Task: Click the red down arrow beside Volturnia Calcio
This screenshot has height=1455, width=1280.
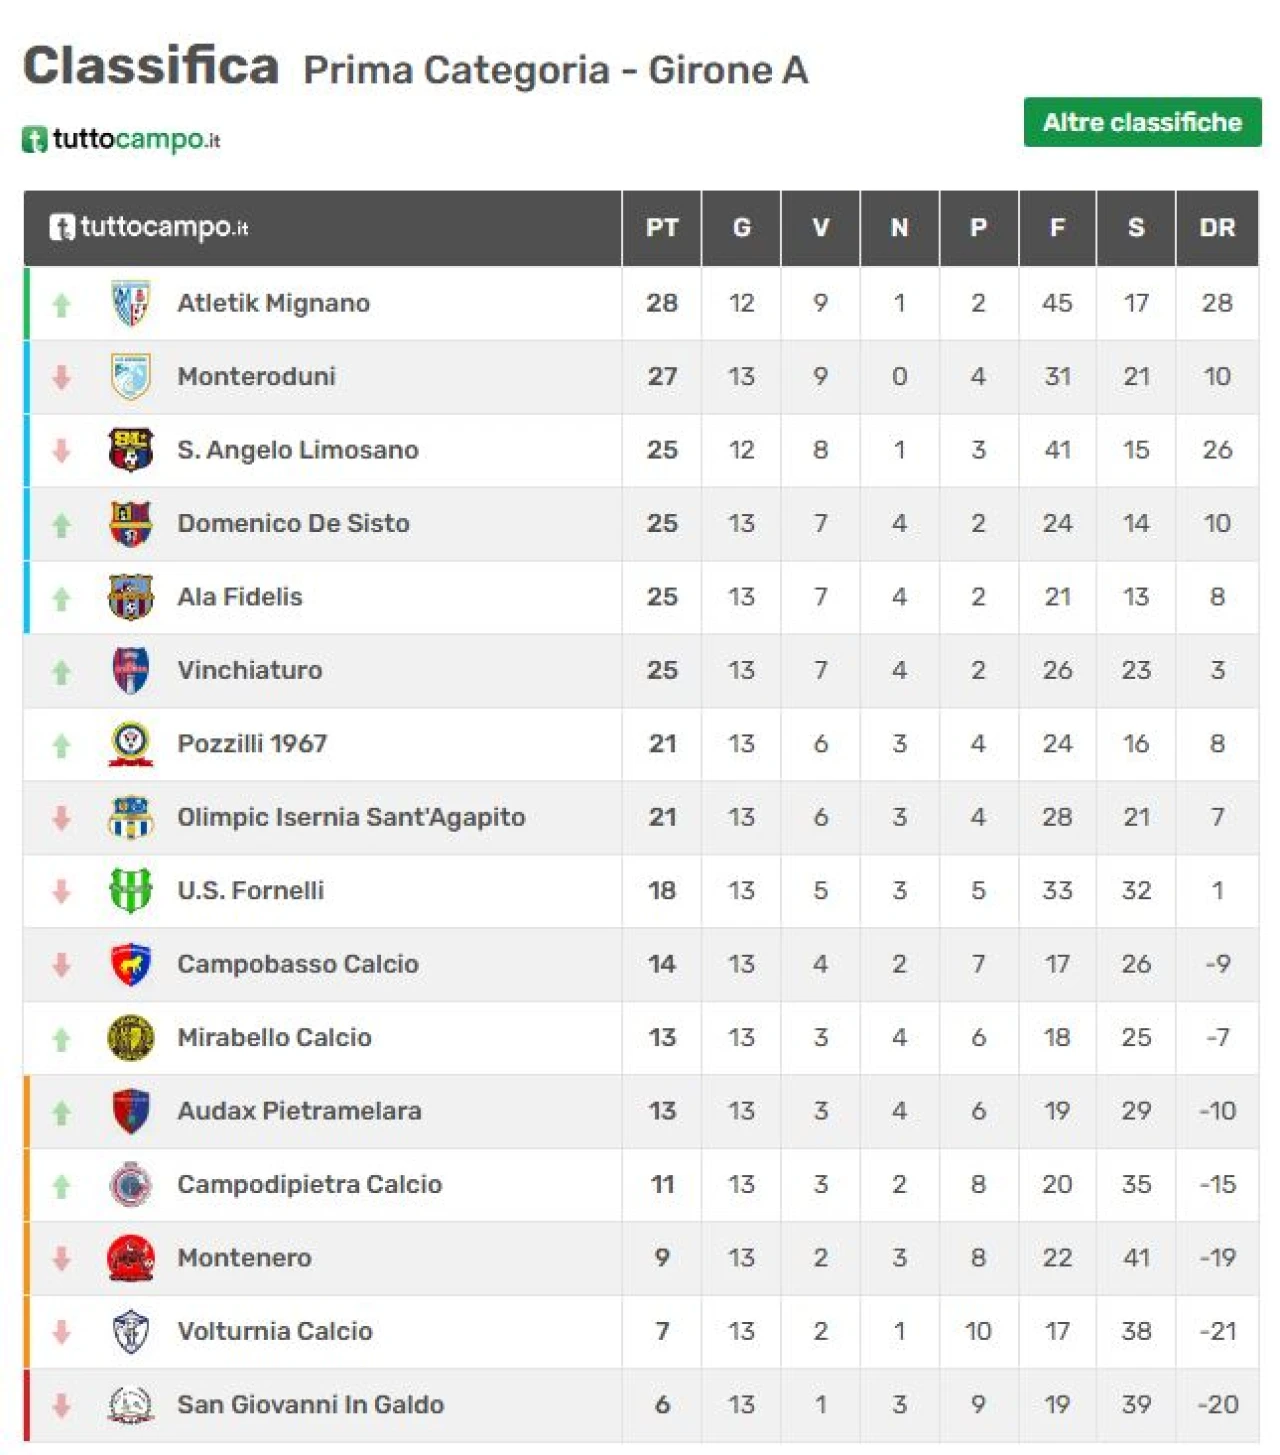Action: pos(62,1332)
